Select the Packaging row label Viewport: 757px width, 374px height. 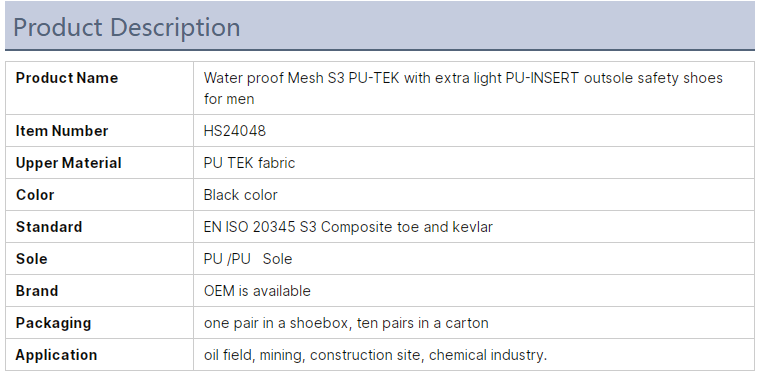click(53, 323)
